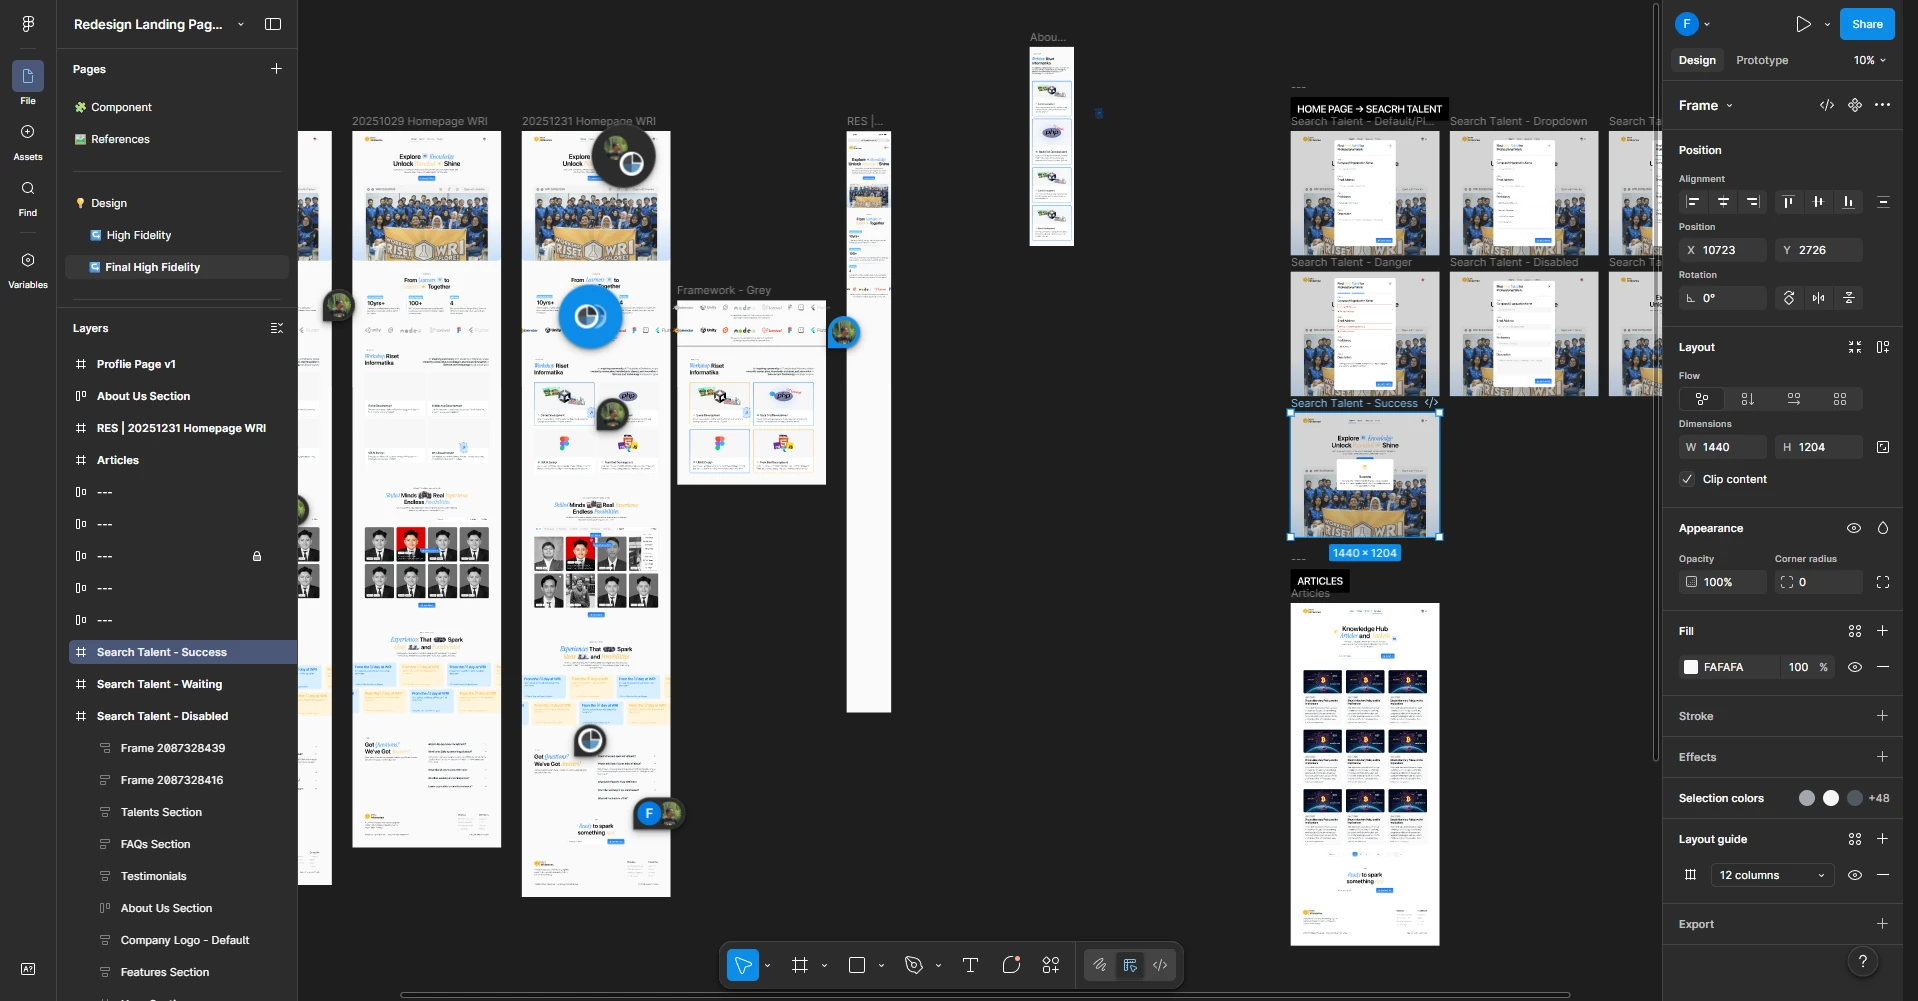Hide the FAFAFA fill with its eye toggle
Image resolution: width=1918 pixels, height=1001 pixels.
click(1854, 667)
